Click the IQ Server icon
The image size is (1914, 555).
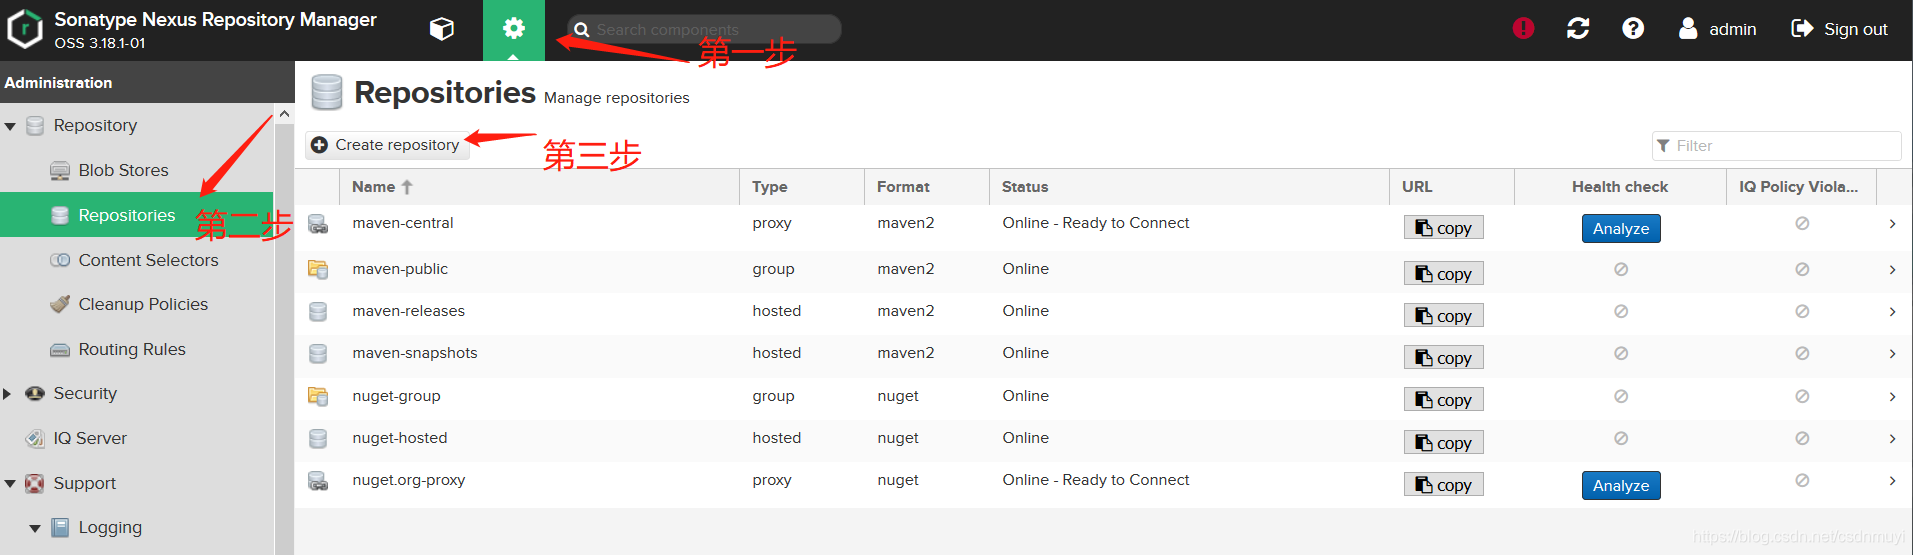pyautogui.click(x=35, y=438)
